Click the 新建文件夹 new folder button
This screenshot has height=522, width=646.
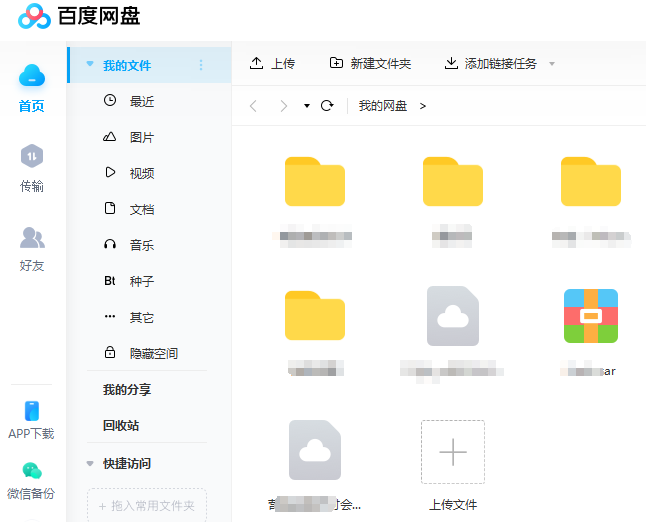pos(370,63)
